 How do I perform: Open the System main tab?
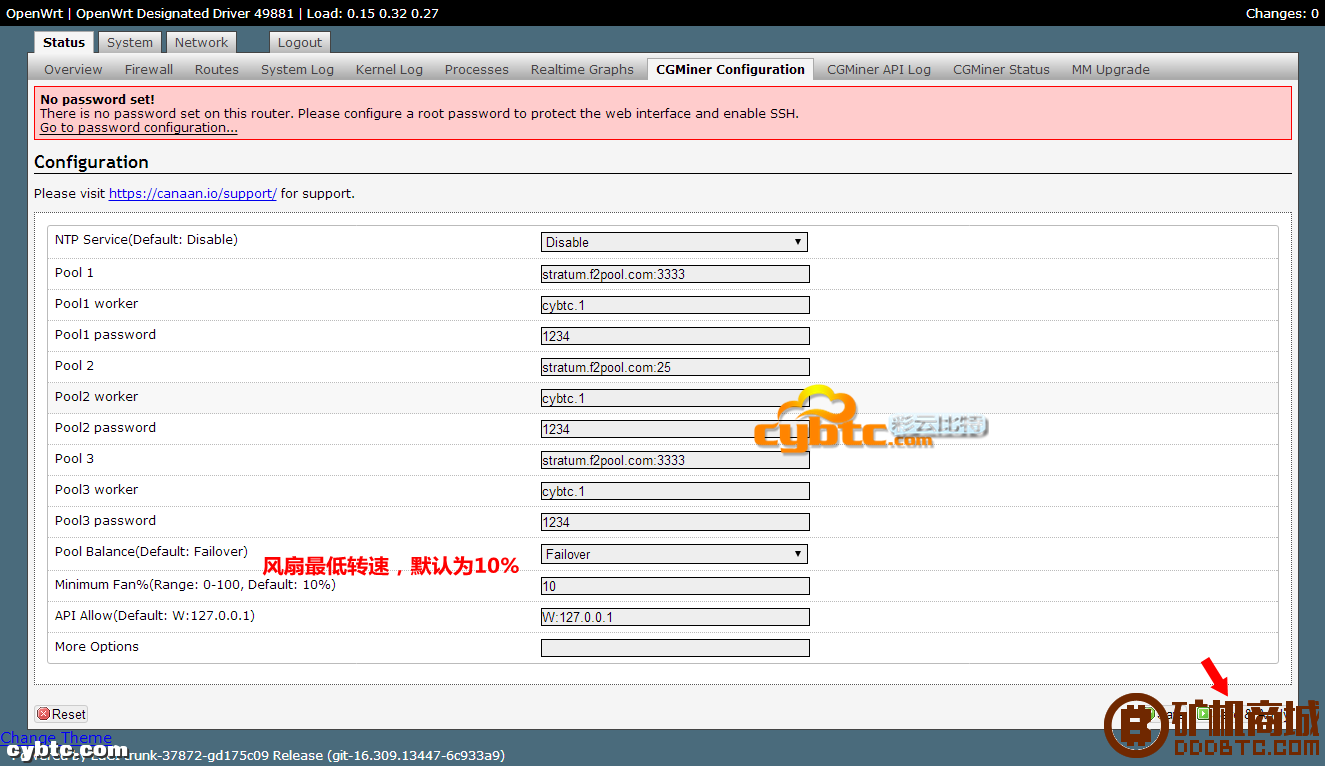130,42
